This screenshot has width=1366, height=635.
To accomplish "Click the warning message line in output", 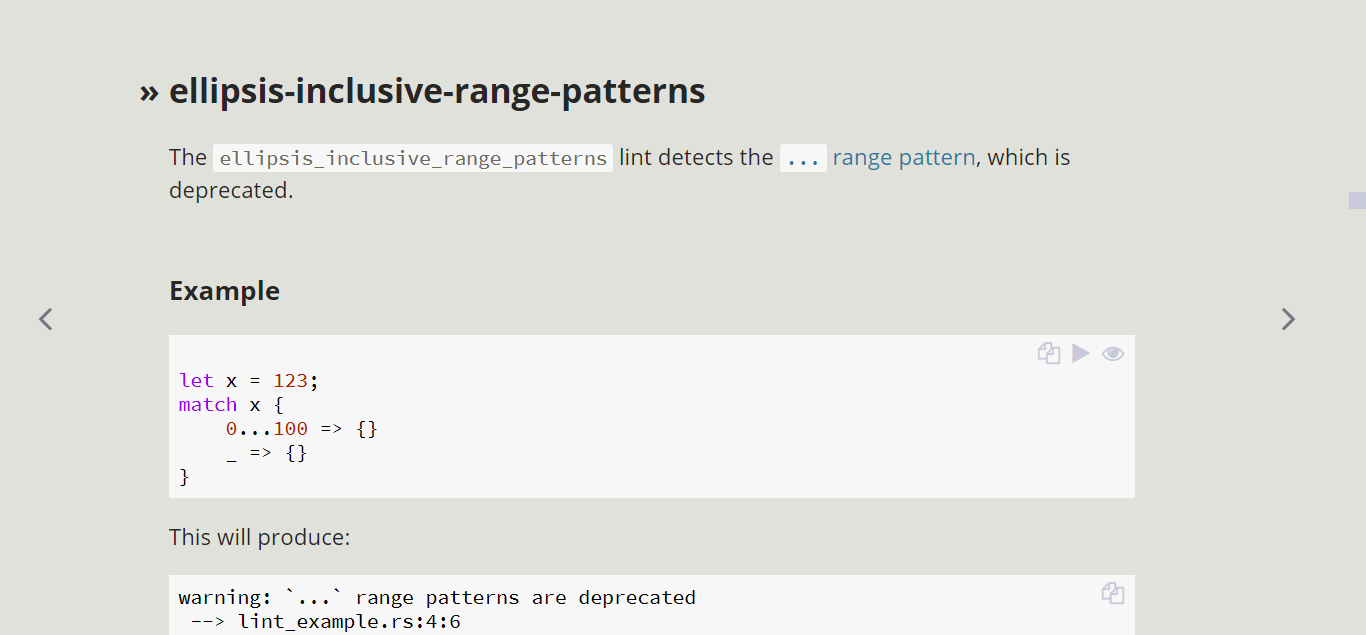I will point(437,598).
